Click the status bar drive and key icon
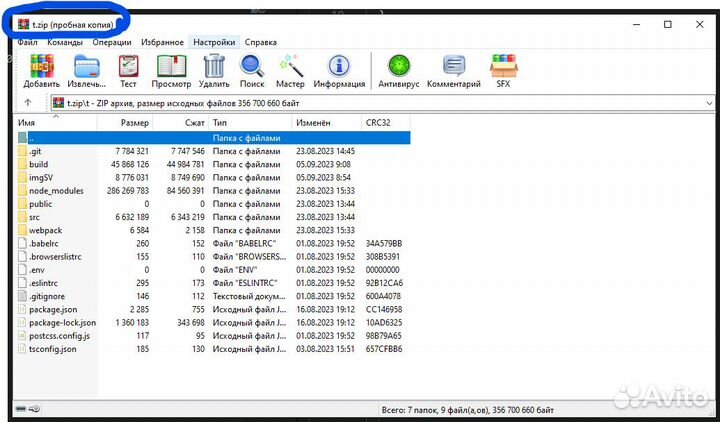Screen dimensions: 720x422 (28, 409)
